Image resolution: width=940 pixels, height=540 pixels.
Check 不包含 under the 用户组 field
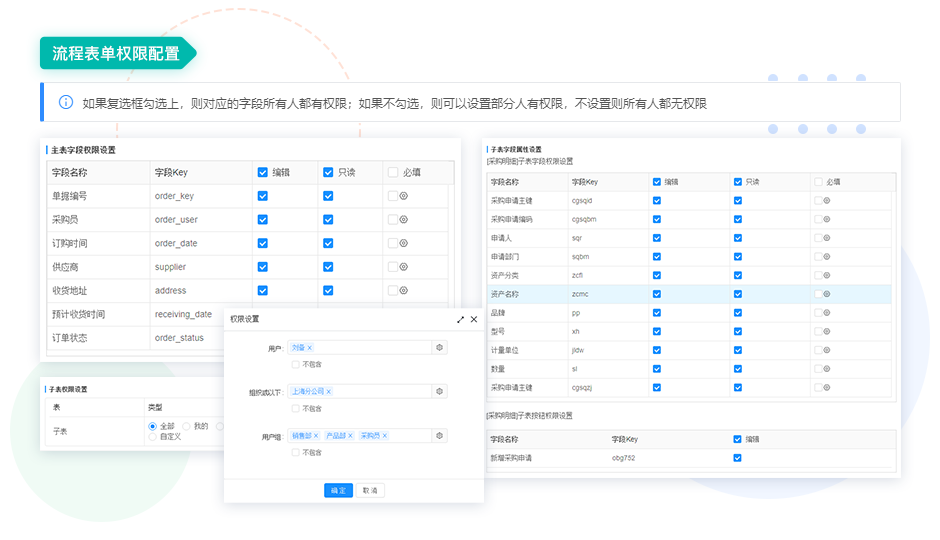[296, 452]
